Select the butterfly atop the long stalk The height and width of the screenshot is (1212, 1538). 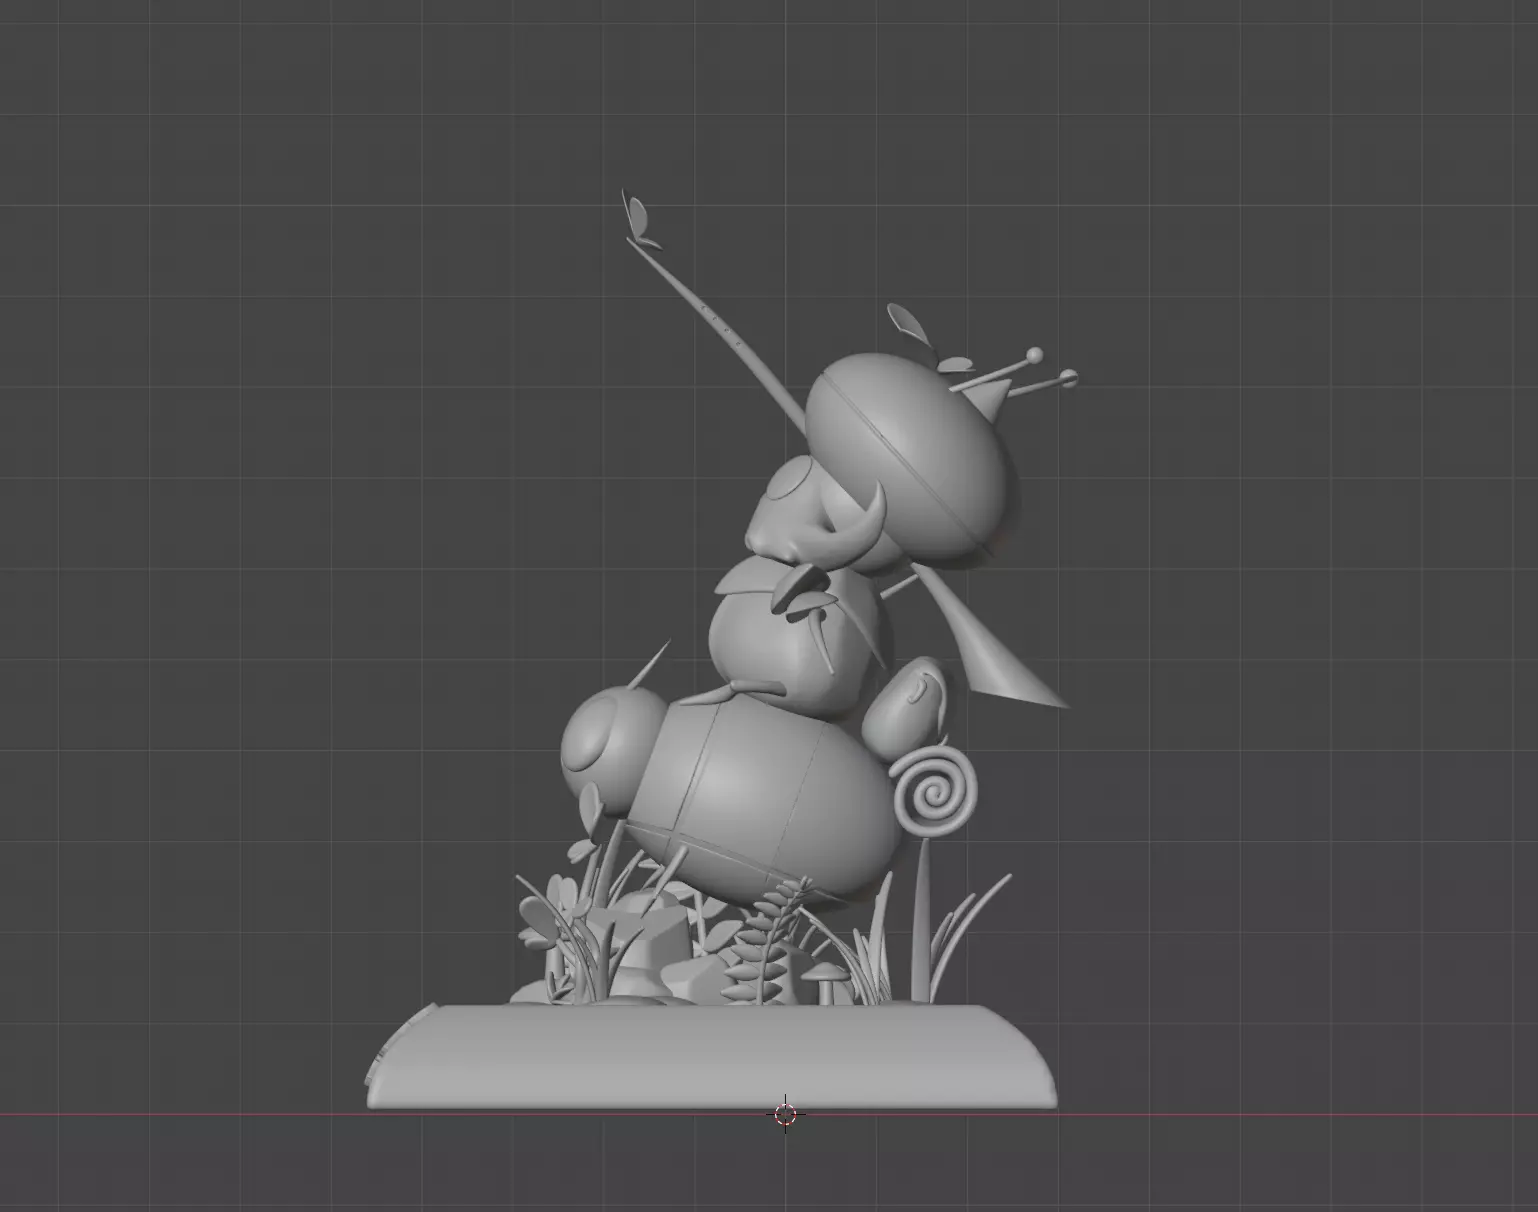pos(638,219)
